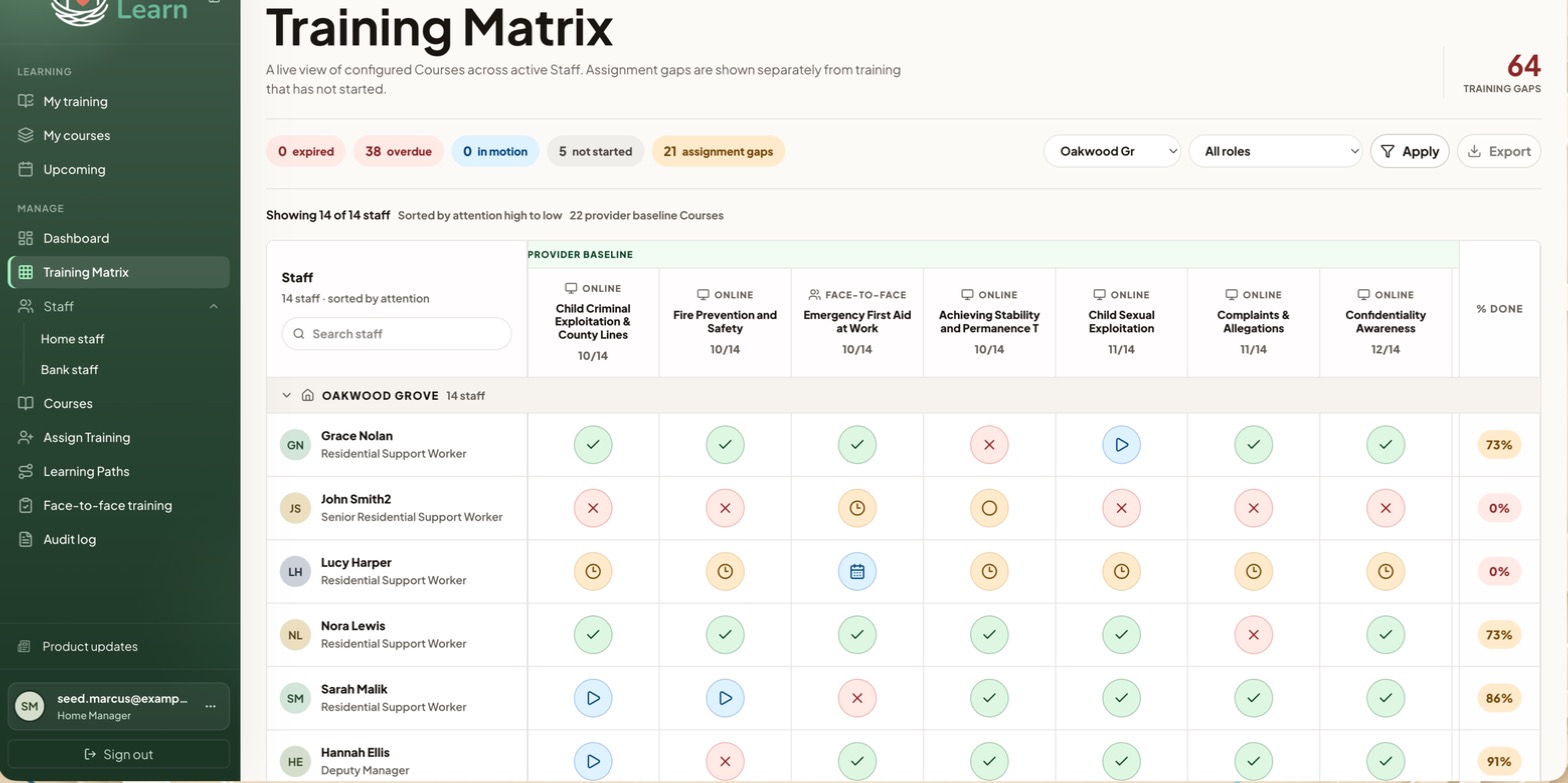Open Bank staff subsection
Screen dimensions: 1568x783
[69, 370]
